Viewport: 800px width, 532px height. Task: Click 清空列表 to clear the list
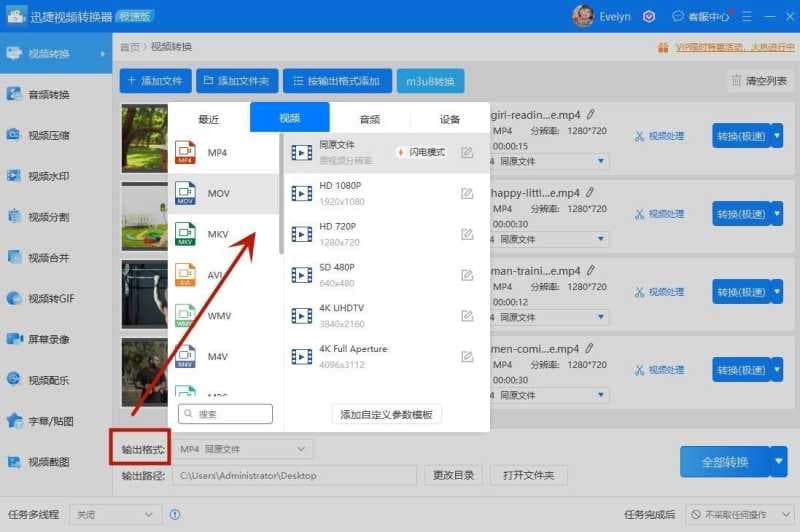point(760,81)
